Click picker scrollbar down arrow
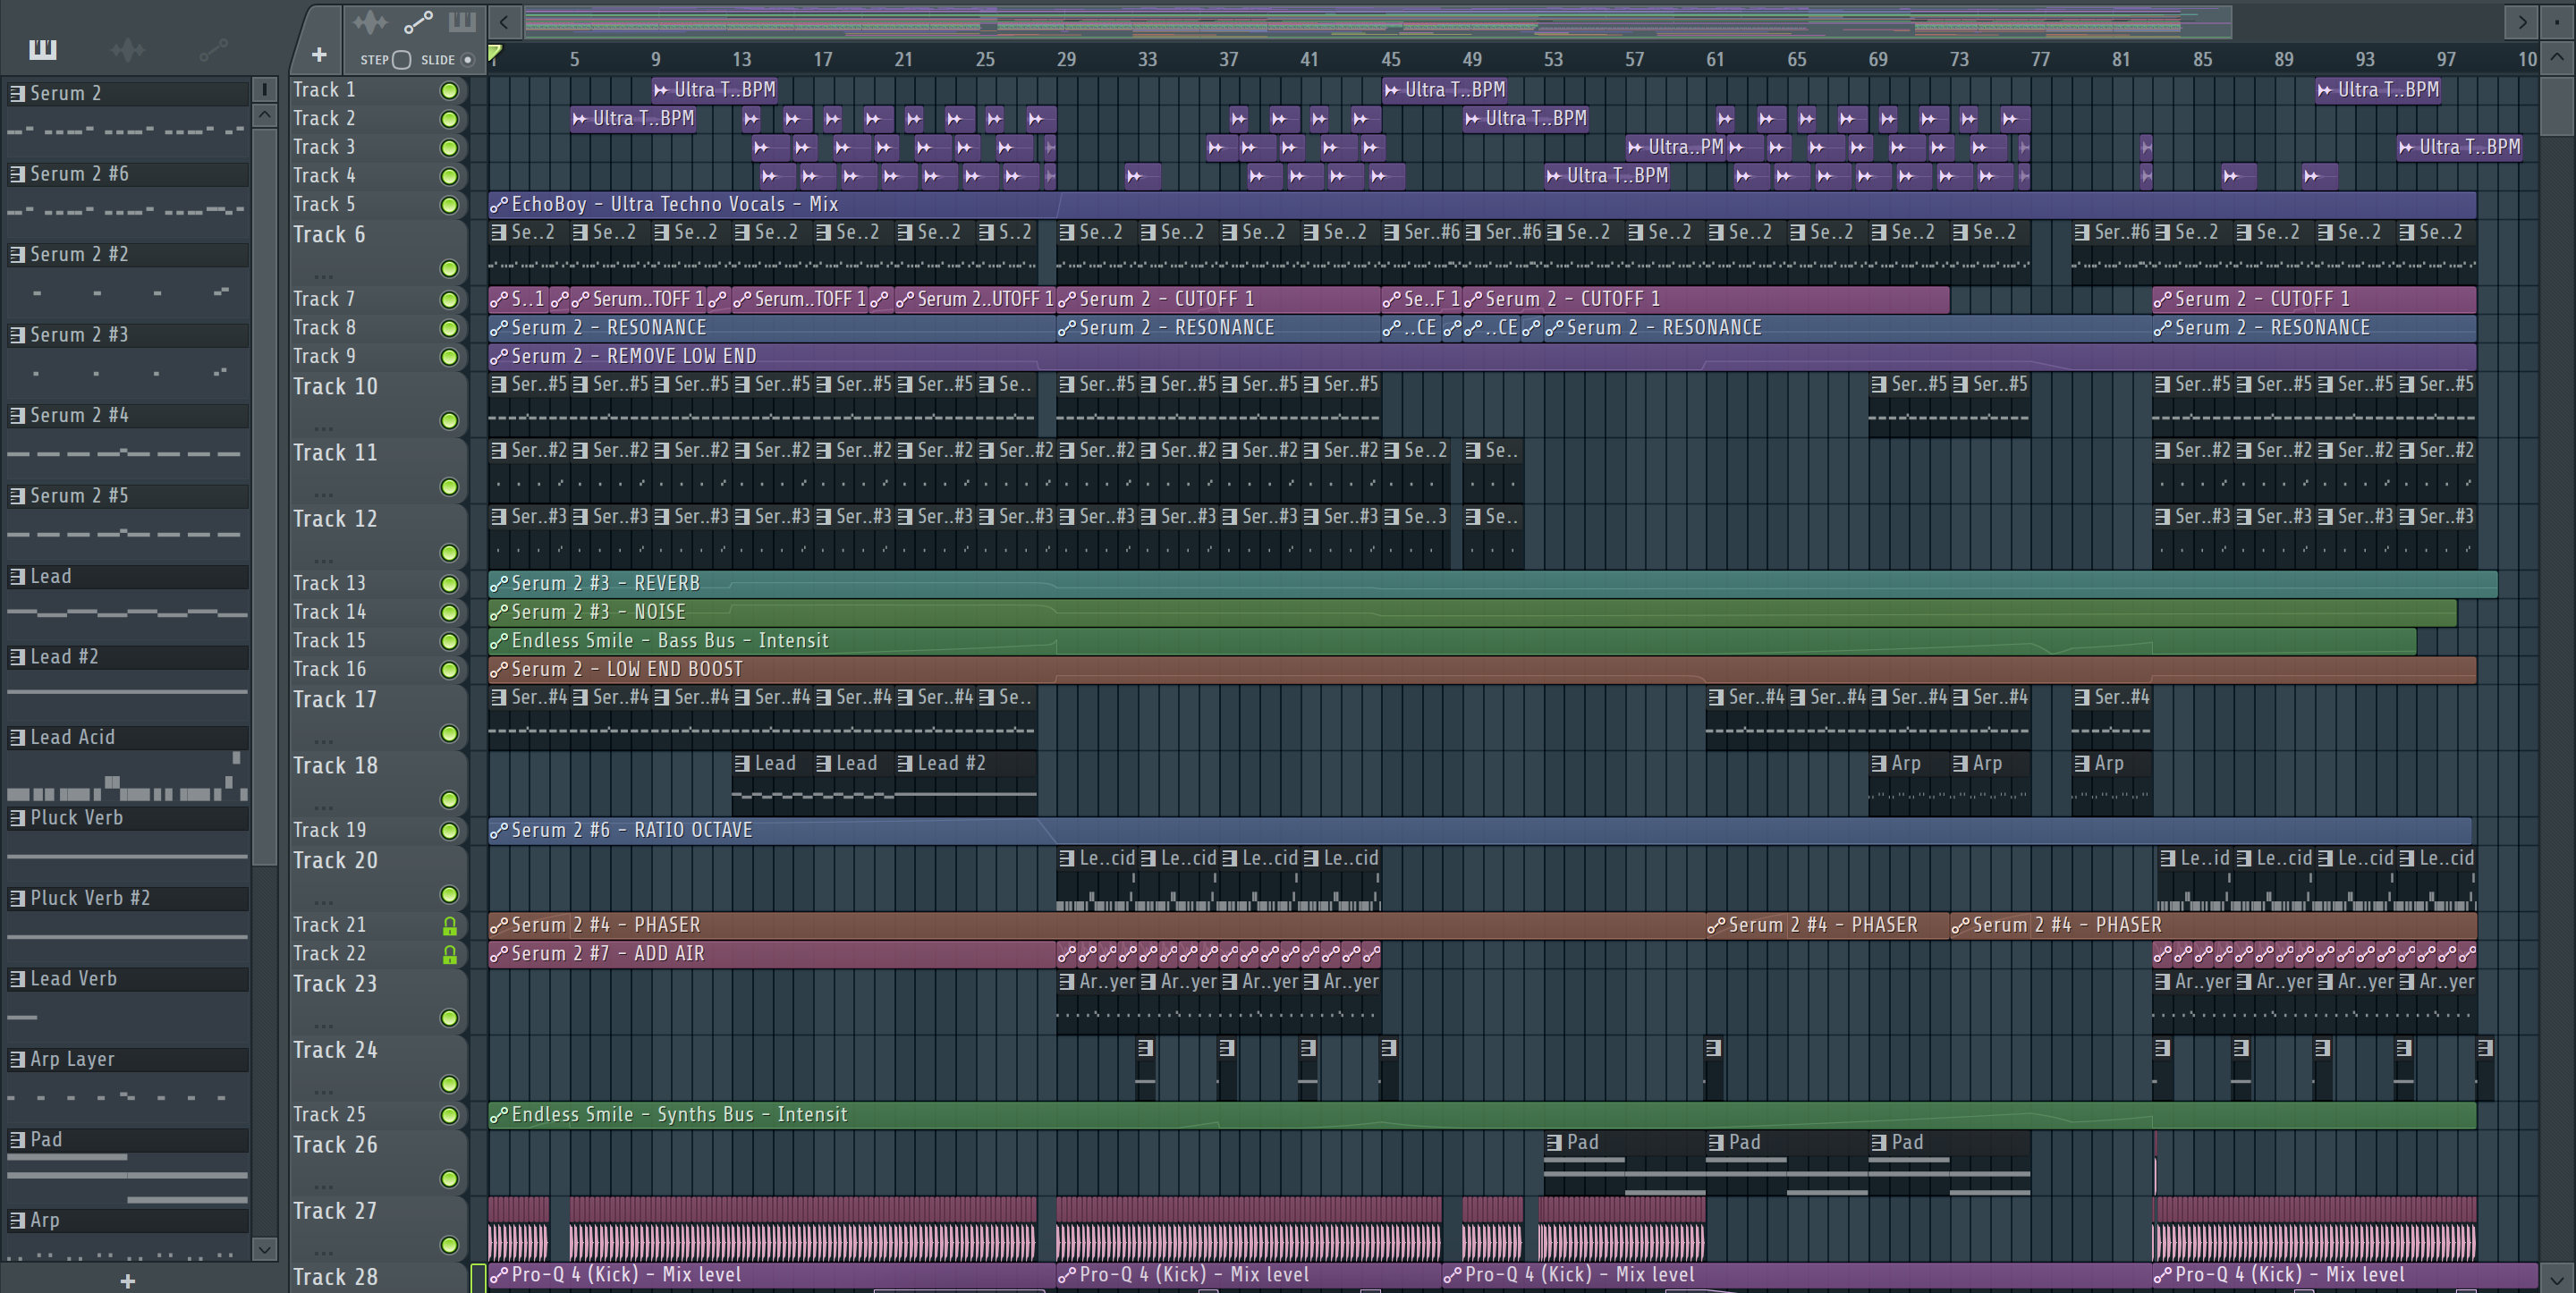 [264, 1248]
